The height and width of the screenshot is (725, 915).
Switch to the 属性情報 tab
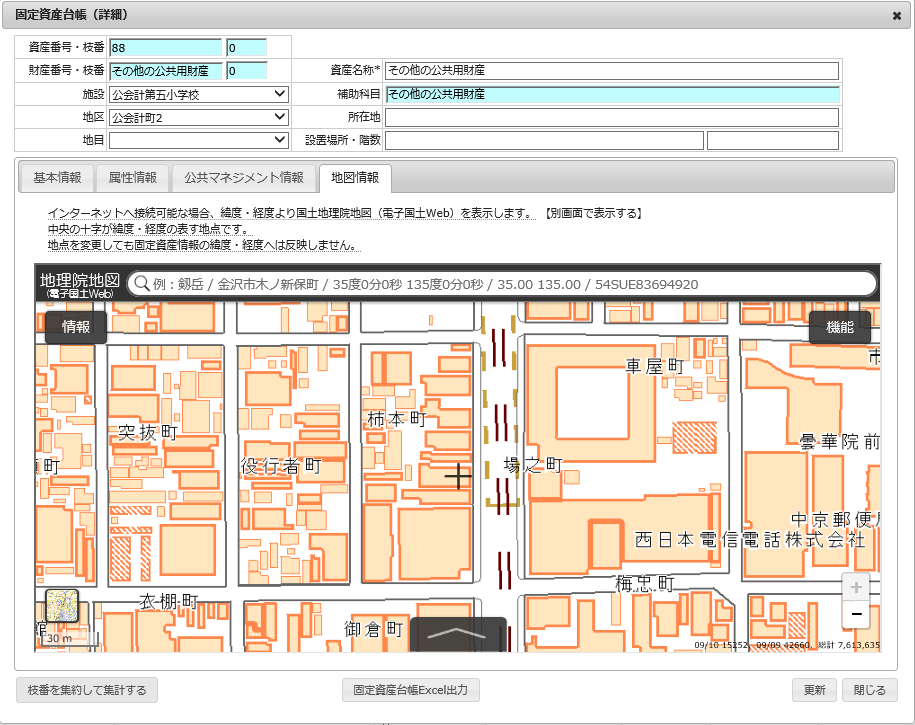click(x=132, y=177)
